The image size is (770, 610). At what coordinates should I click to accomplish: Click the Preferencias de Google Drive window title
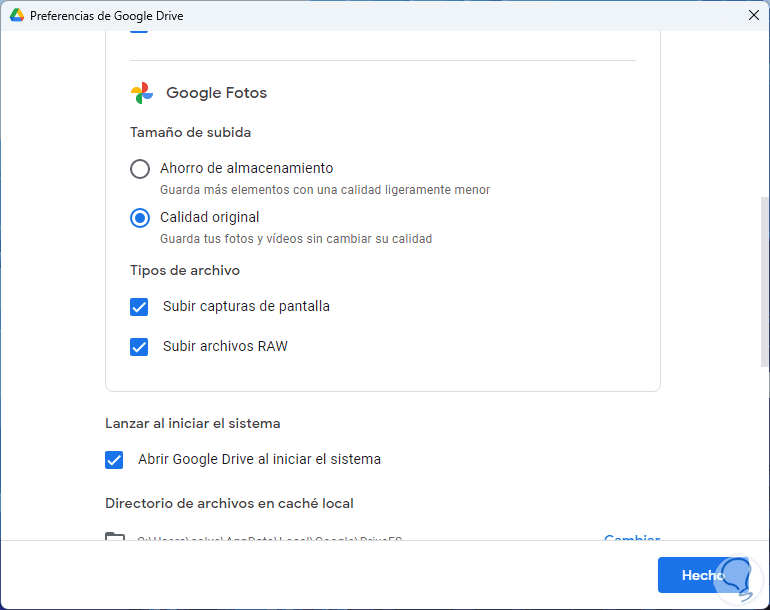pyautogui.click(x=107, y=16)
